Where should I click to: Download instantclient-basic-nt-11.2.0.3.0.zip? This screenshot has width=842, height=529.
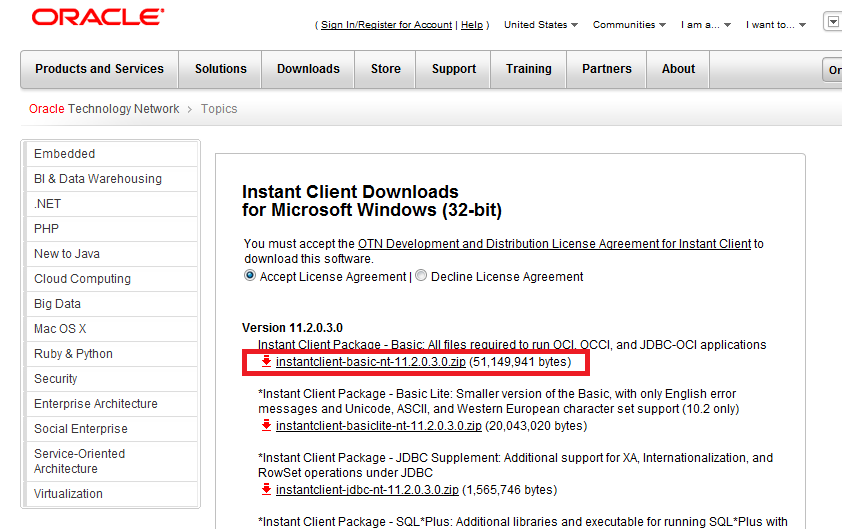pyautogui.click(x=371, y=362)
